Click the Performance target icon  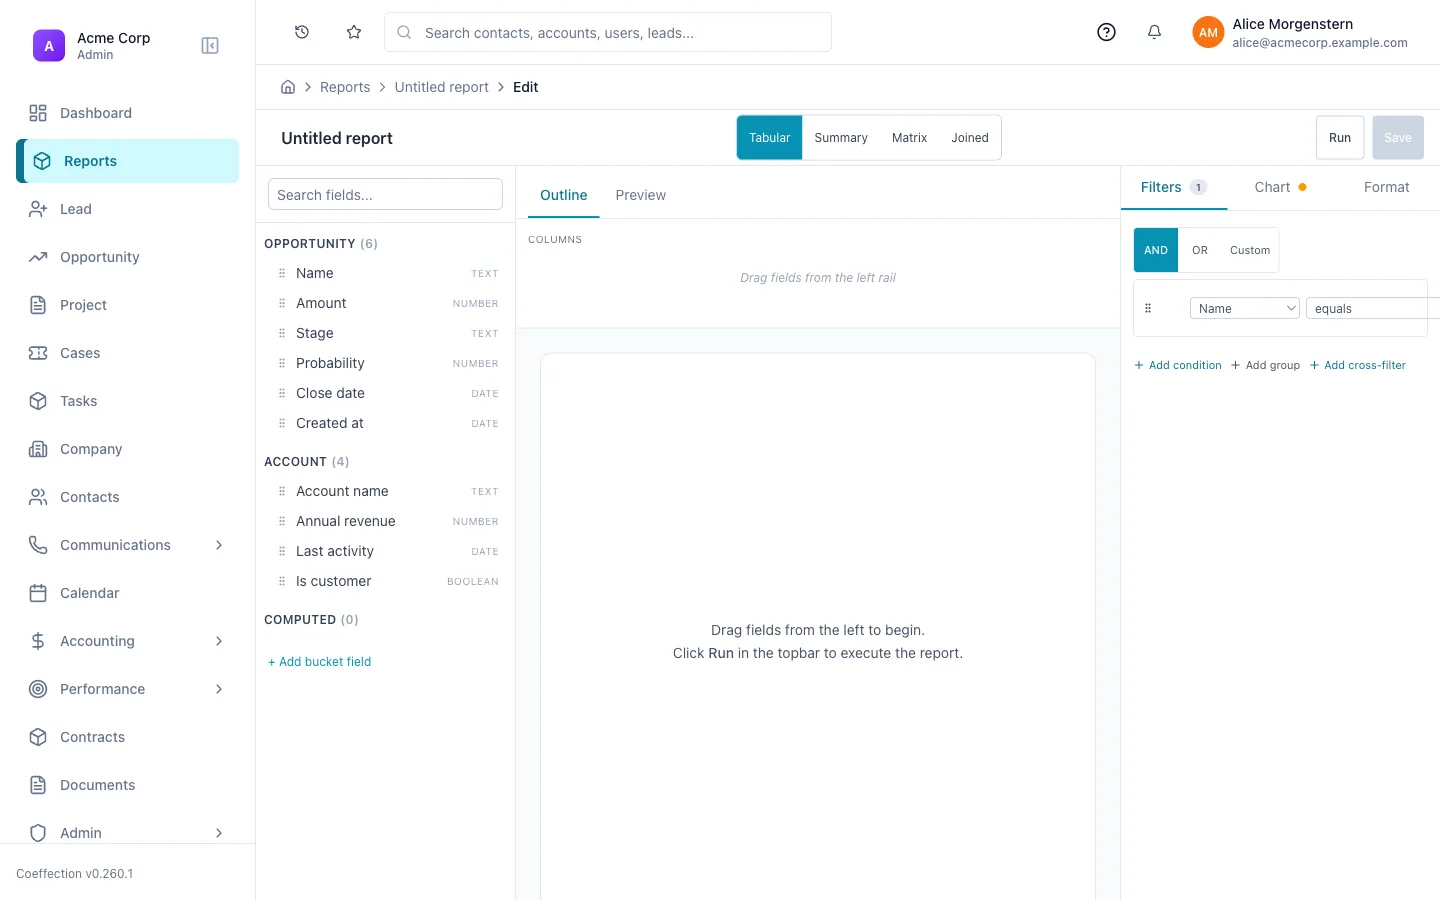pyautogui.click(x=38, y=689)
